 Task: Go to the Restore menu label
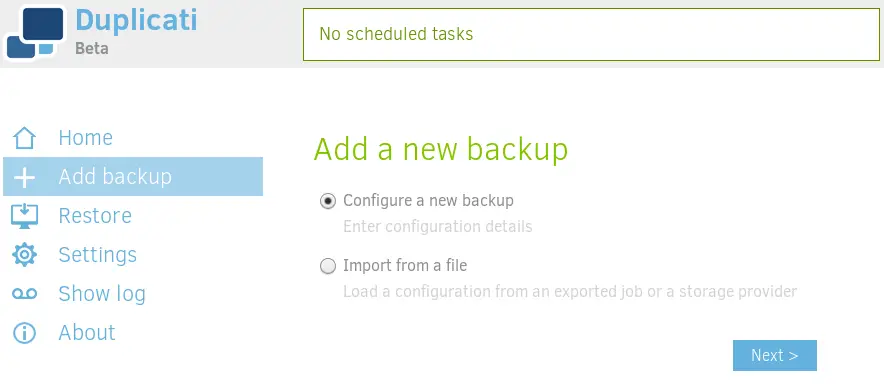pyautogui.click(x=95, y=215)
